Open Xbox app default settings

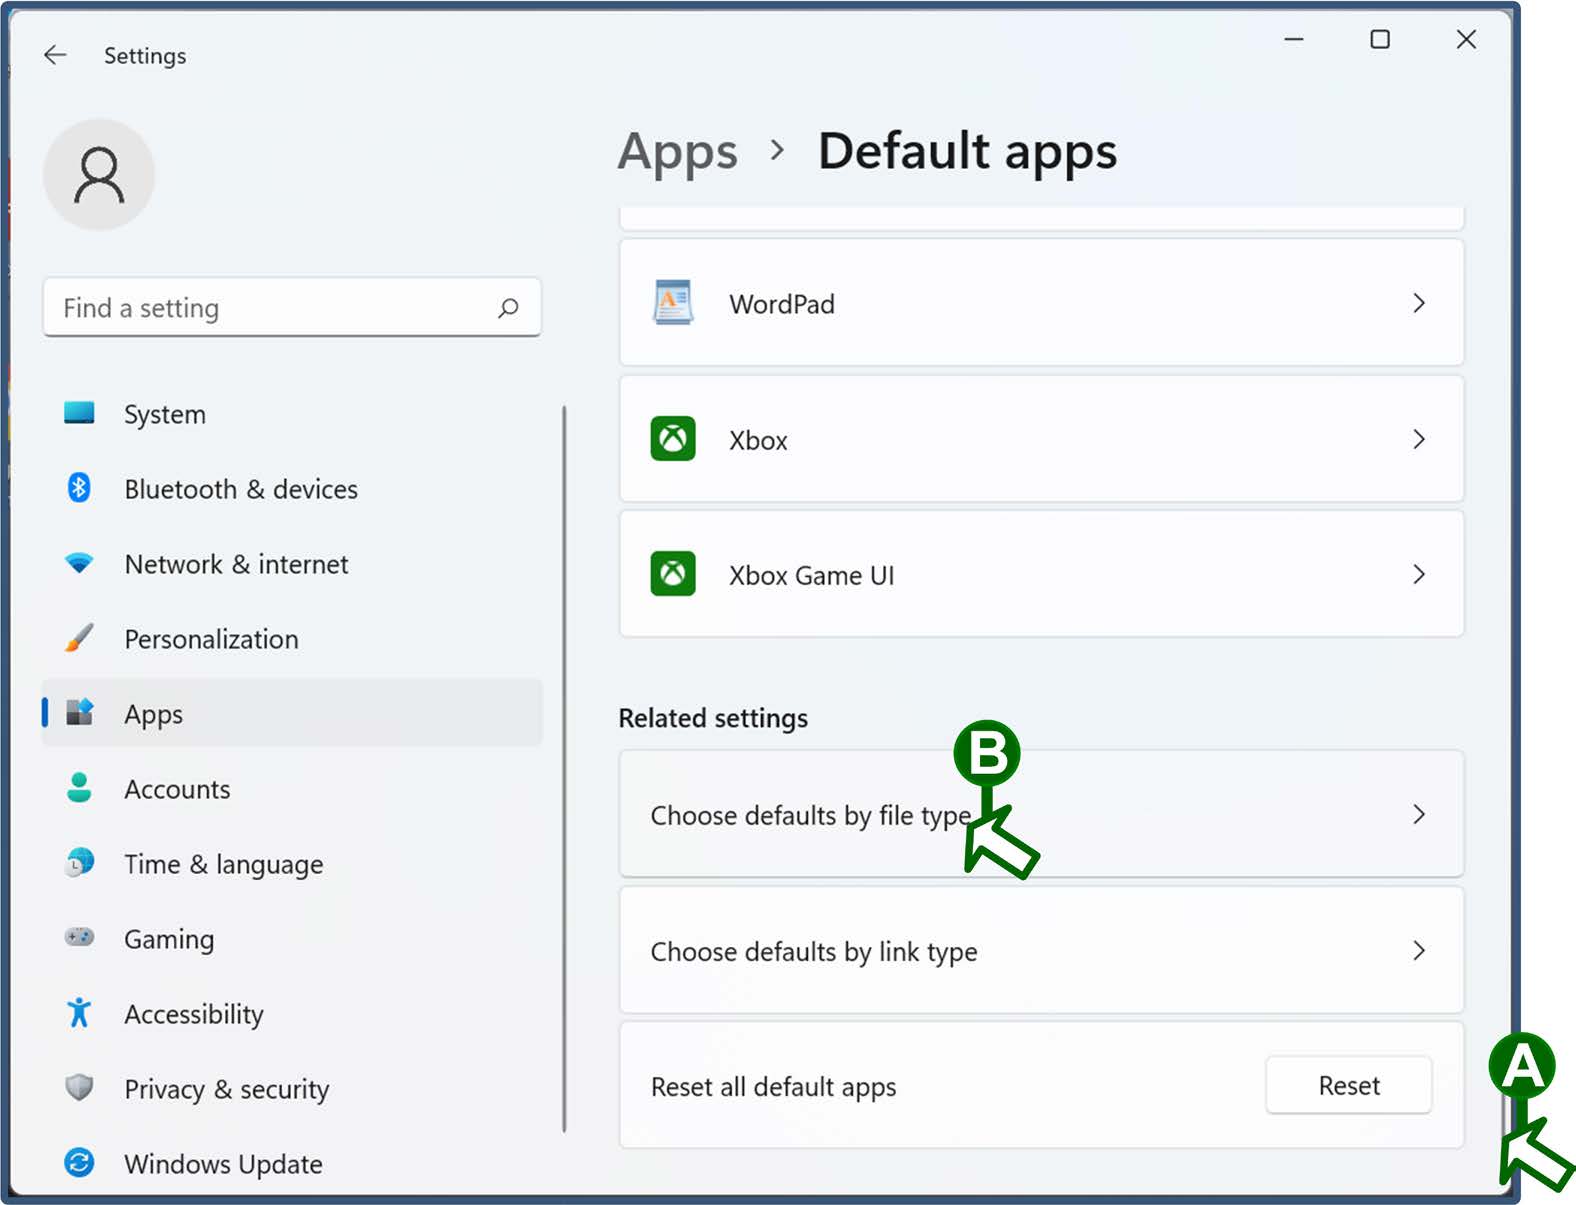(x=1041, y=438)
